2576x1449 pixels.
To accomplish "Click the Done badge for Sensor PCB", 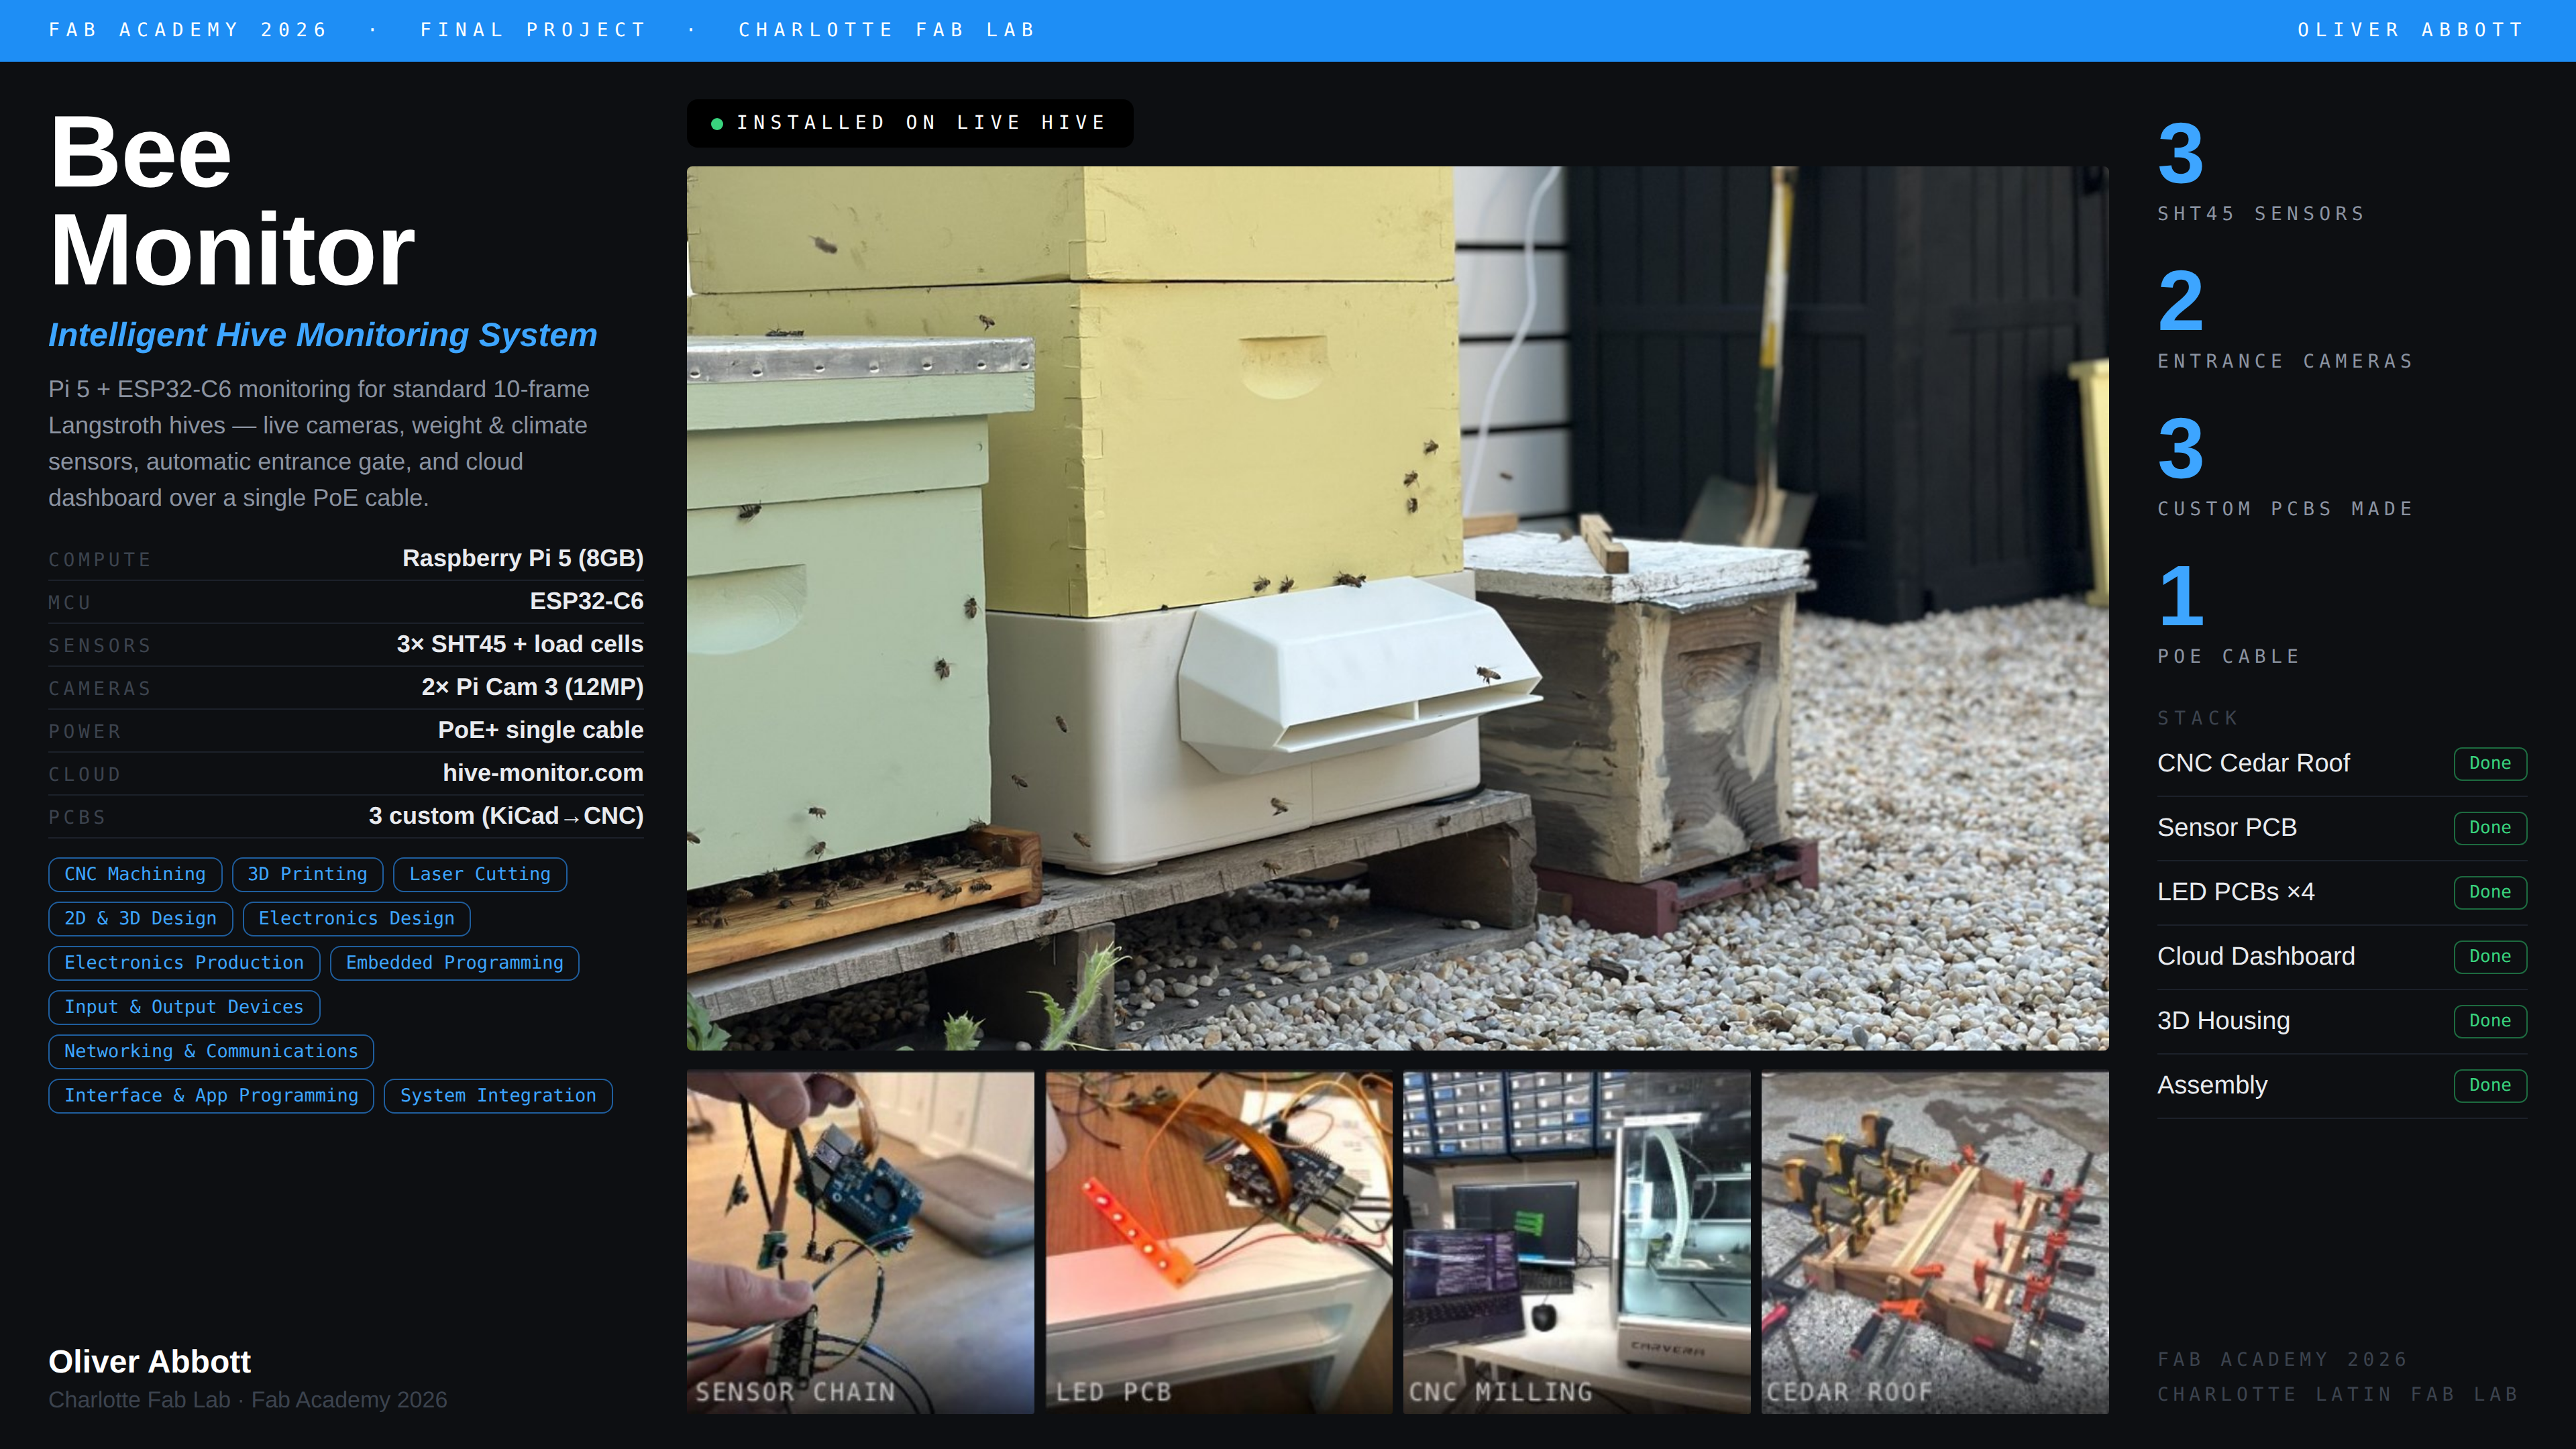I will [x=2490, y=828].
